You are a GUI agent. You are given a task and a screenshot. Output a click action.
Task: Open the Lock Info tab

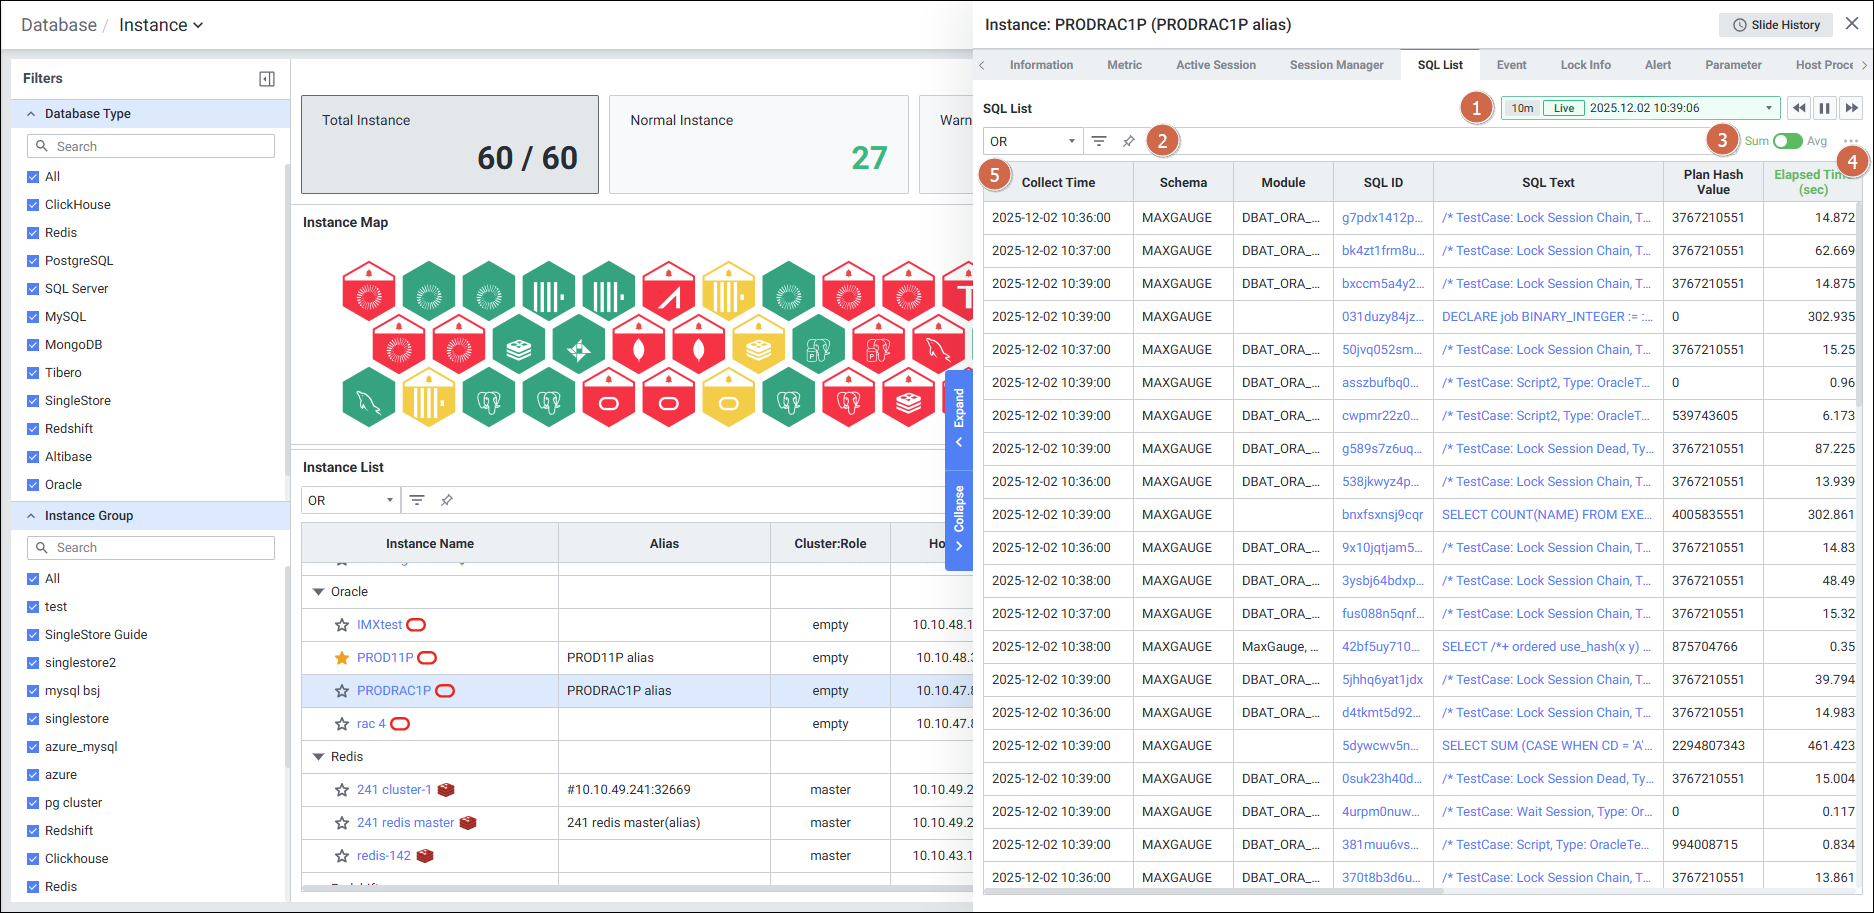coord(1585,65)
